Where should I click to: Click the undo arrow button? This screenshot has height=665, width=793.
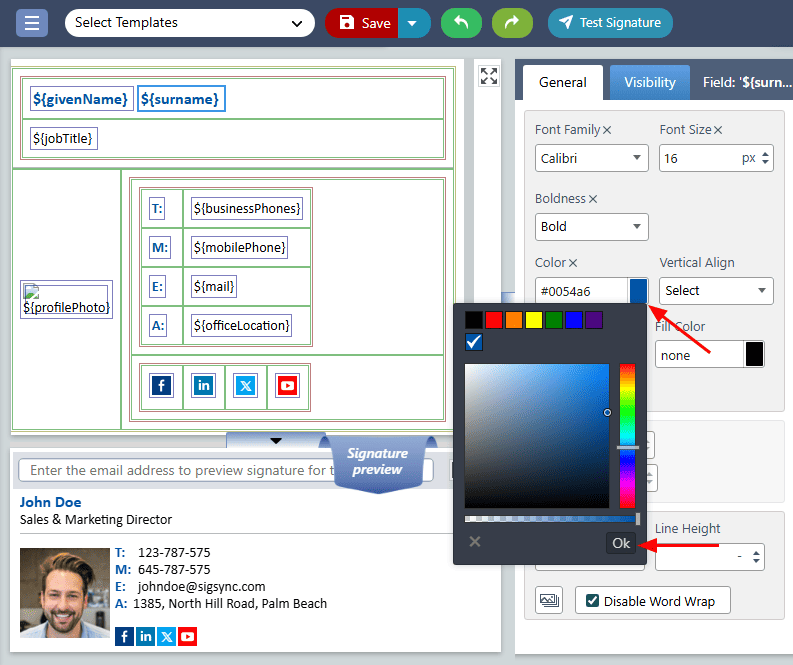coord(461,22)
